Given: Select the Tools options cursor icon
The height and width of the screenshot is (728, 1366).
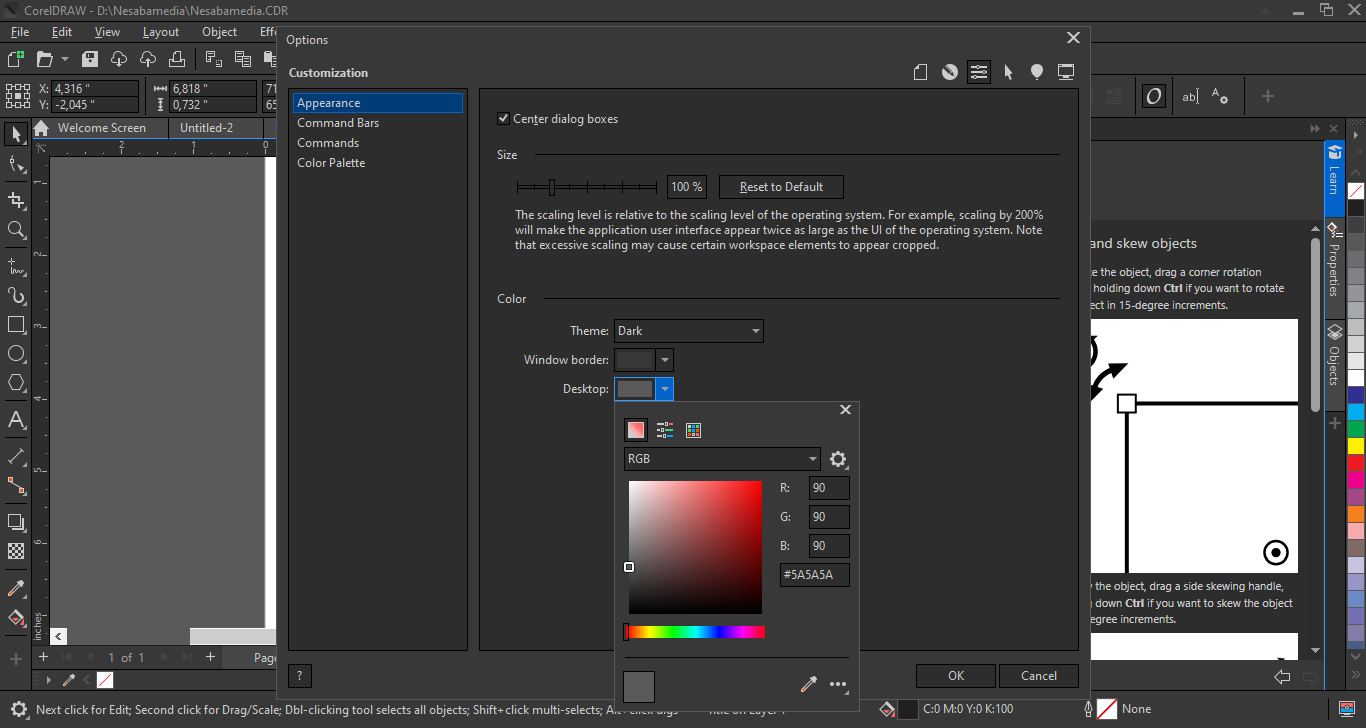Looking at the screenshot, I should pos(1008,72).
